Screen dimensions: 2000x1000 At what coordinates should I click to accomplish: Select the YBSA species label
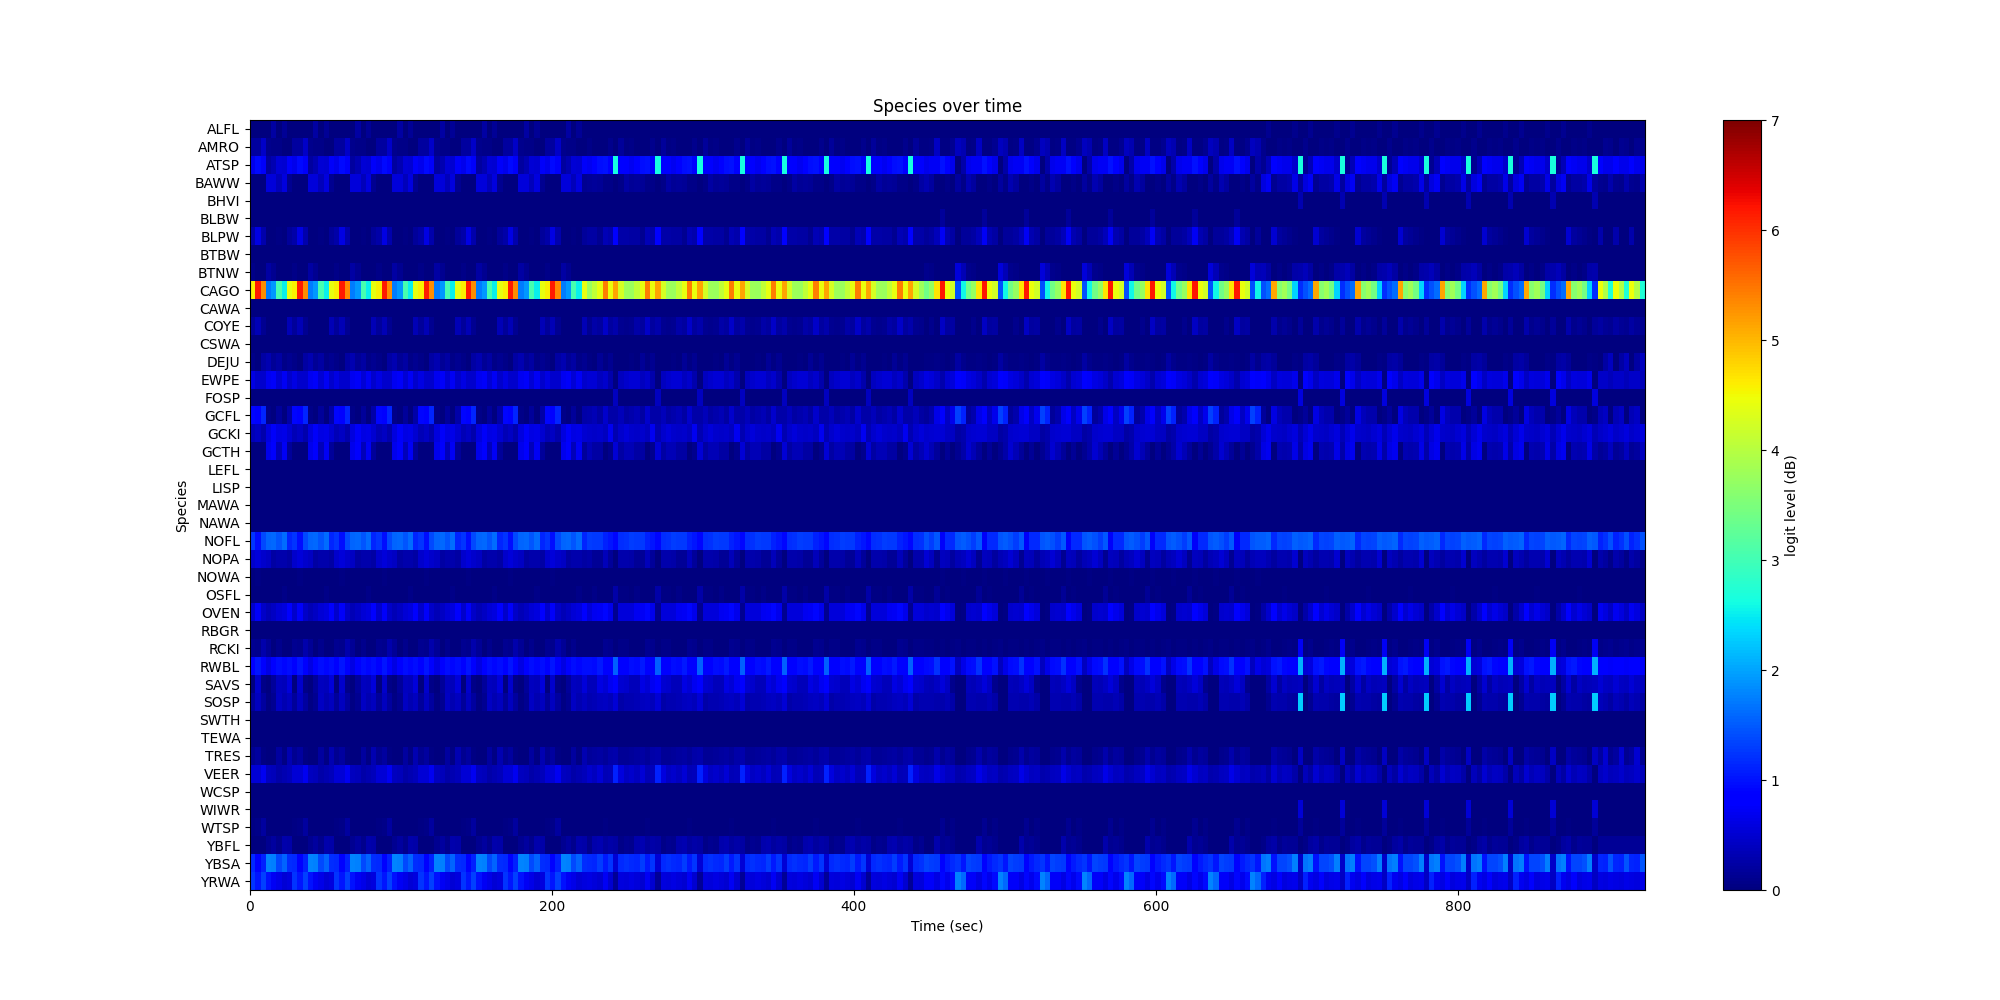tap(222, 864)
